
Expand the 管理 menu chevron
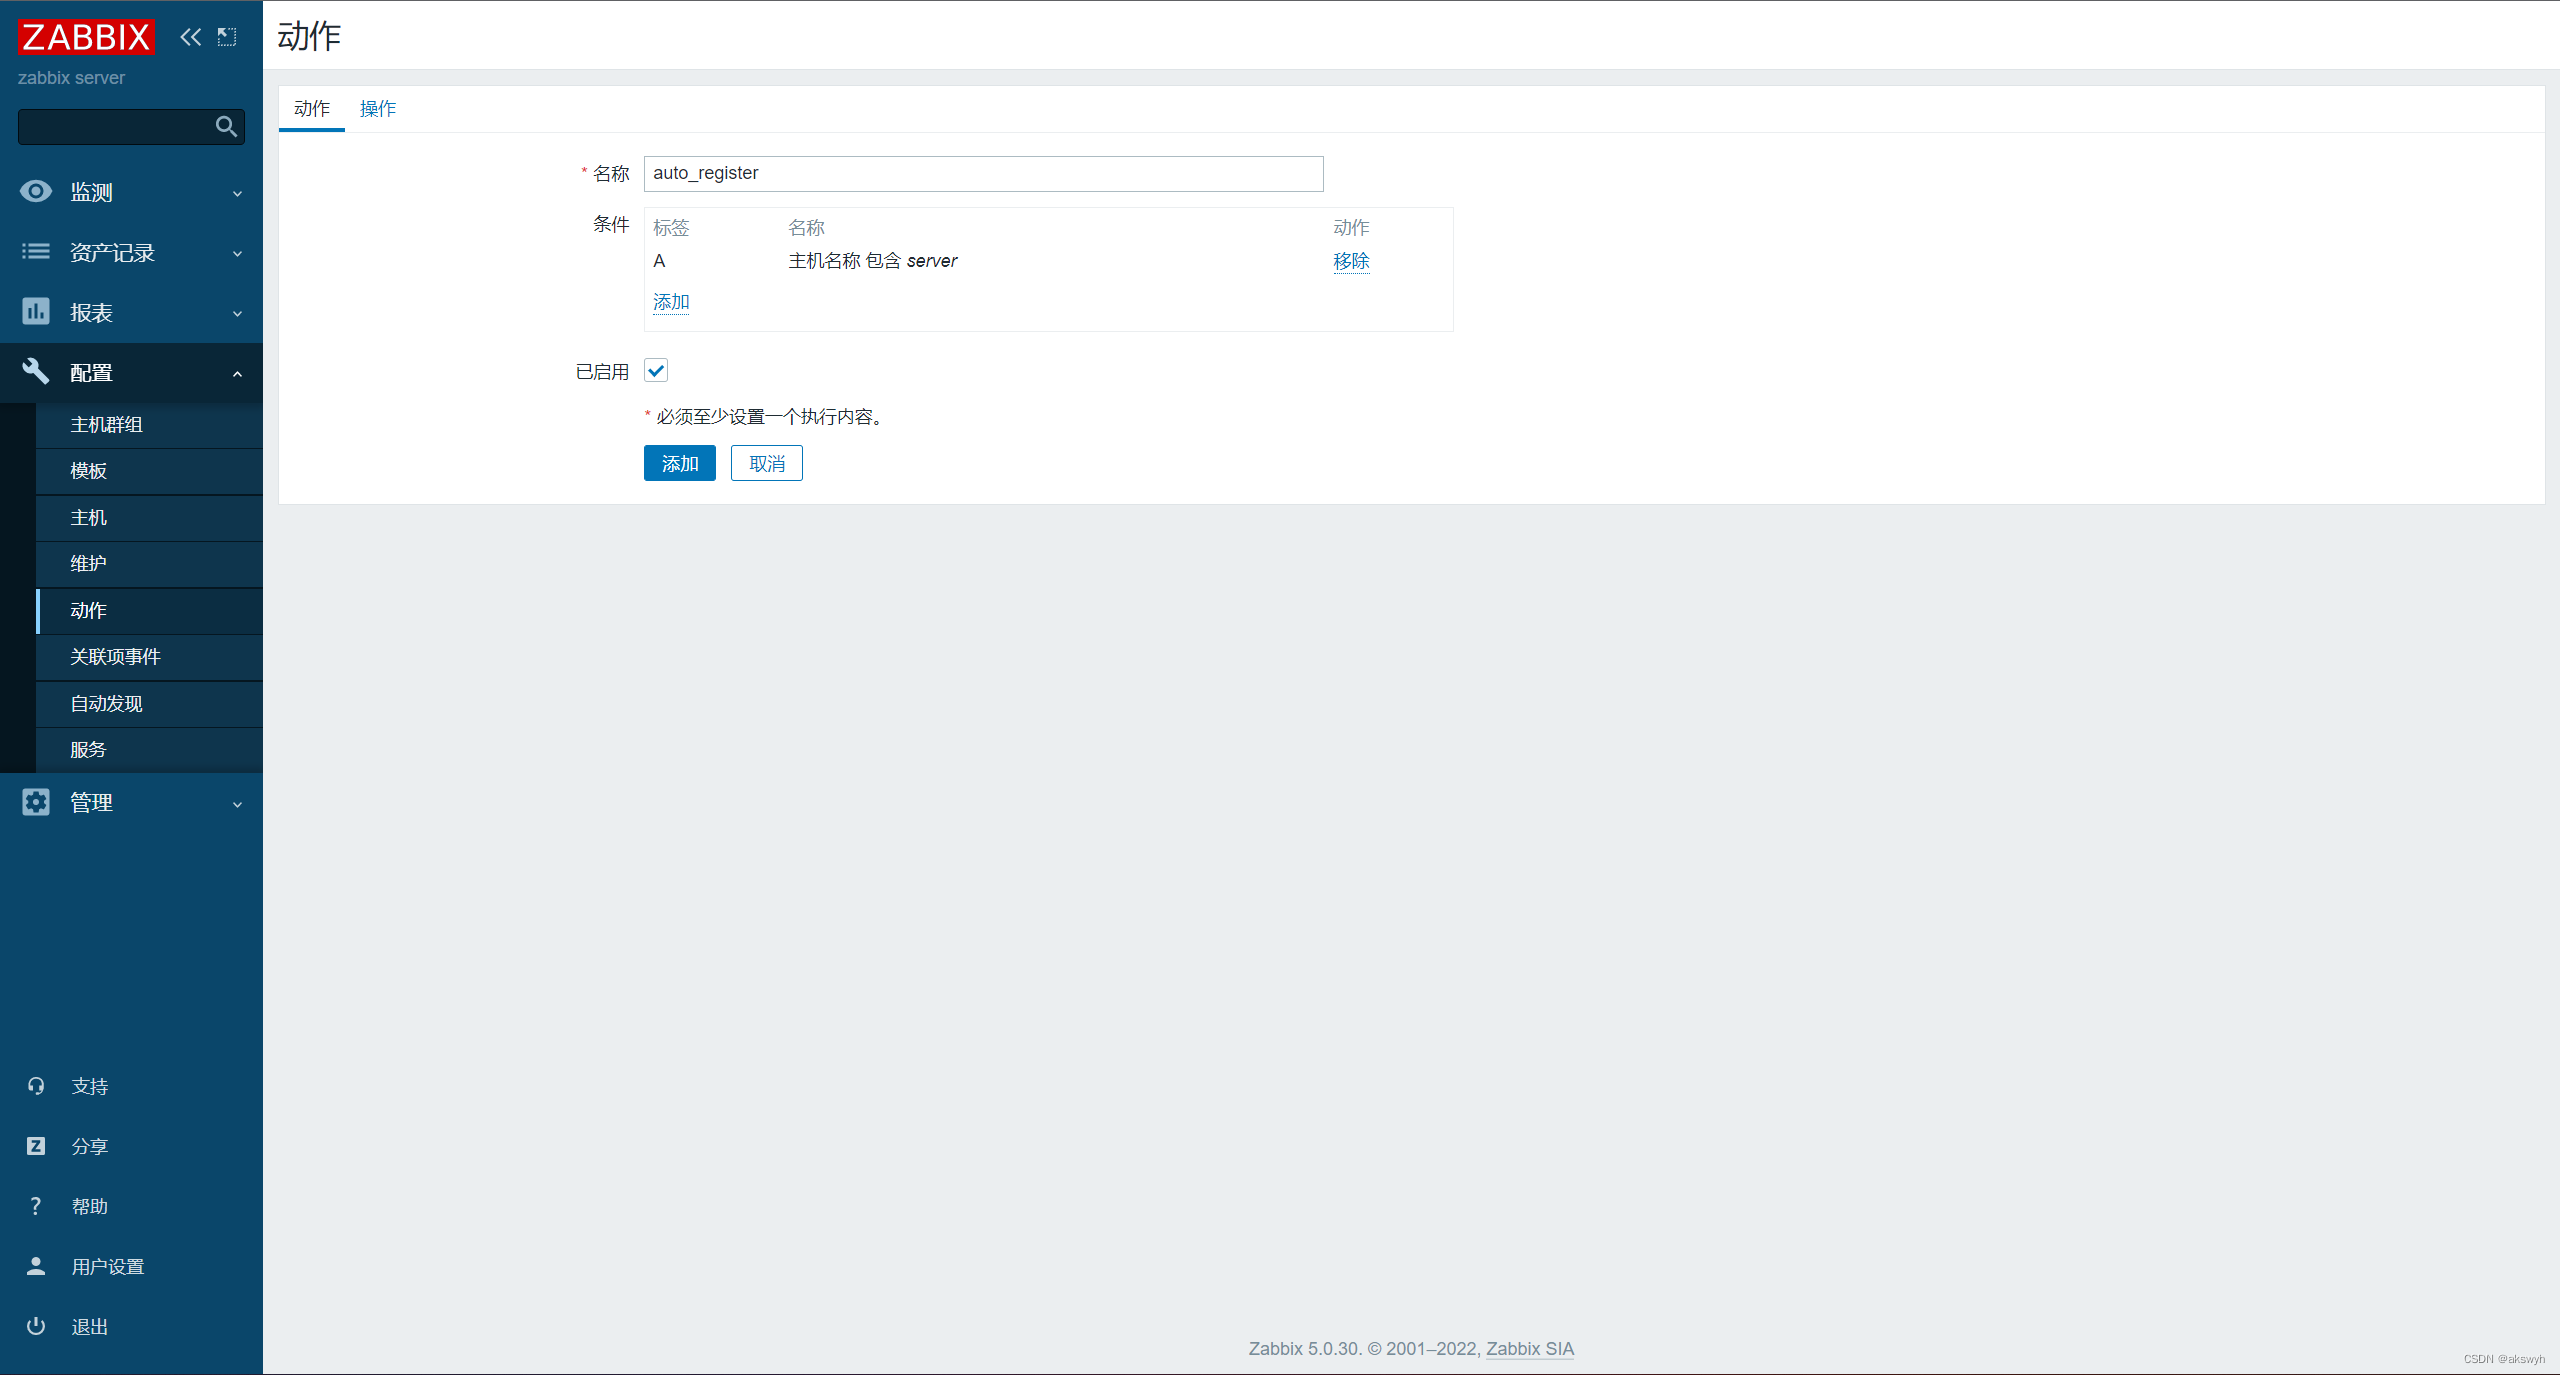(237, 804)
